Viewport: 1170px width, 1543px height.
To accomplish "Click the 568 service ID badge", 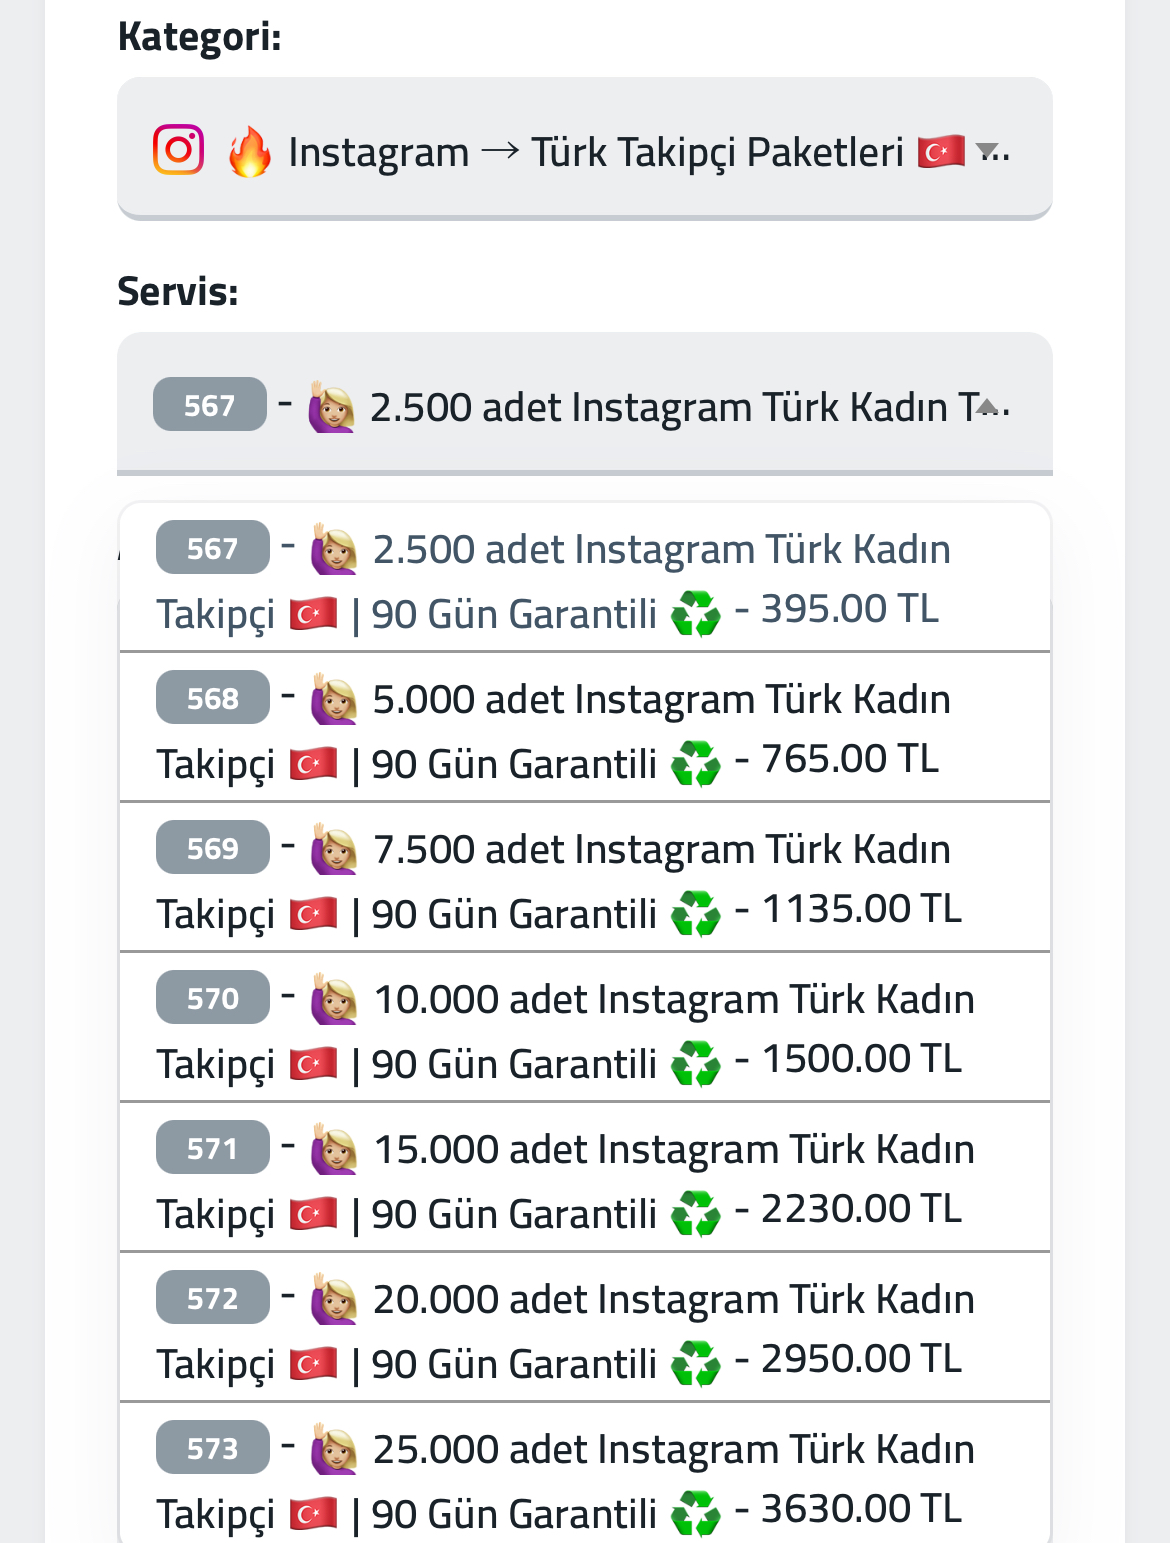I will coord(213,697).
